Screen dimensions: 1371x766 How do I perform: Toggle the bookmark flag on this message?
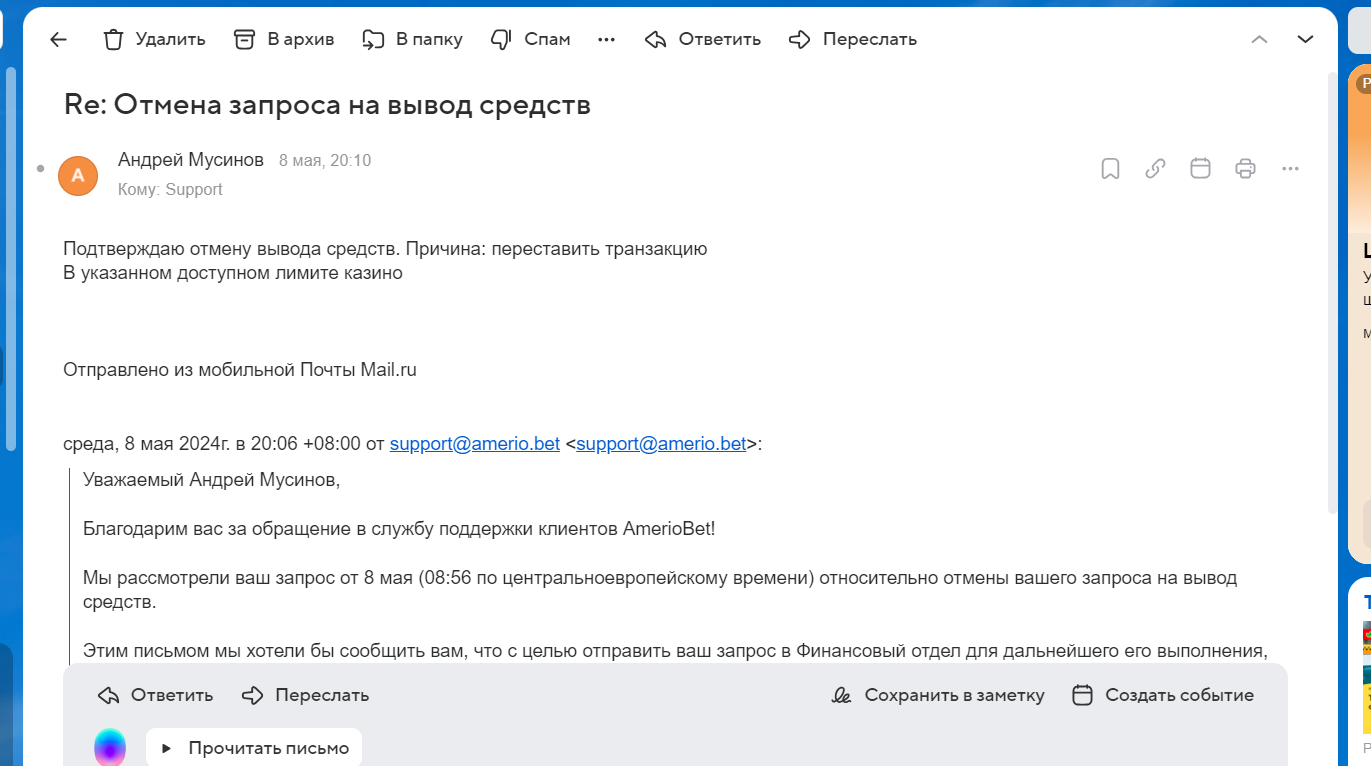(x=1110, y=169)
